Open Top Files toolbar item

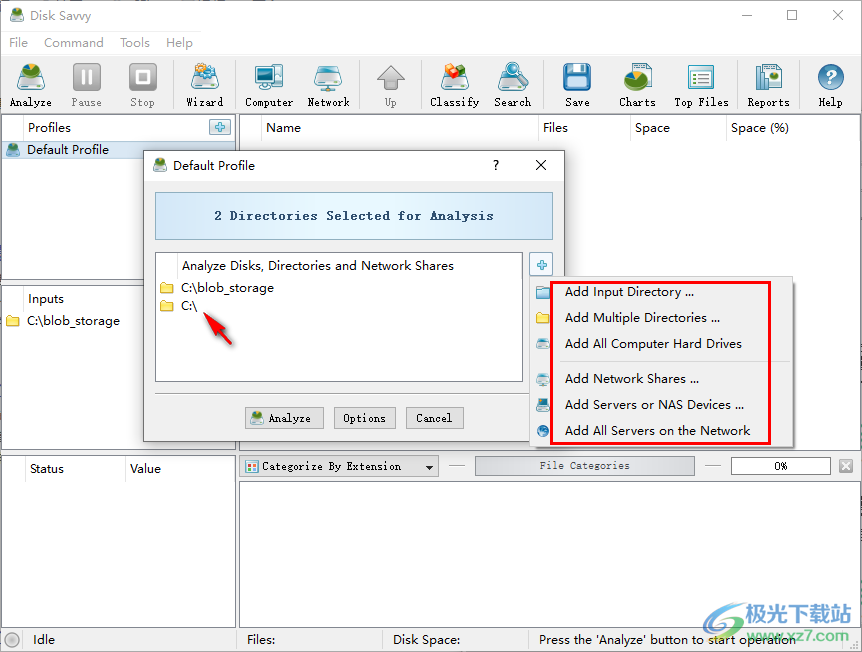[x=701, y=85]
